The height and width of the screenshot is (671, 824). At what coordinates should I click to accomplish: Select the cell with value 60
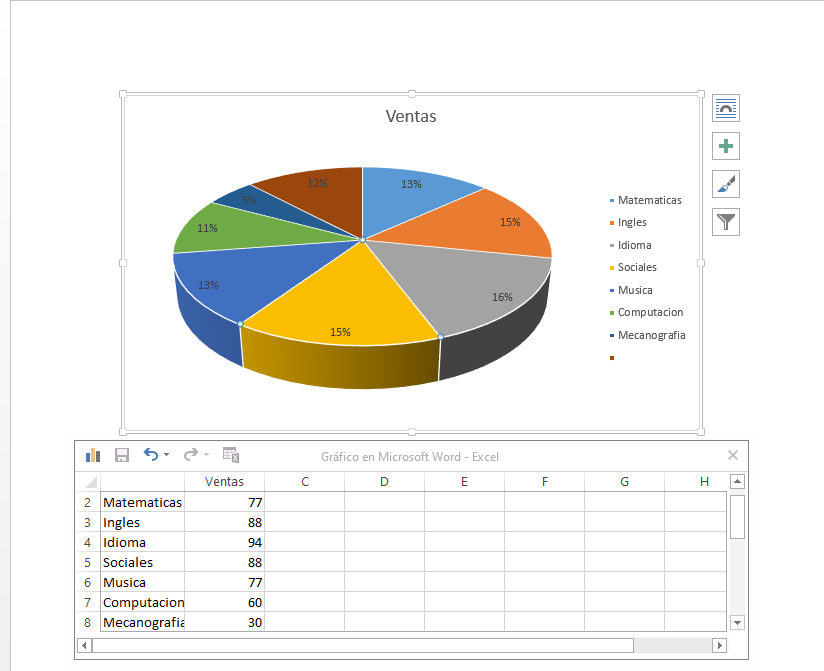[224, 602]
